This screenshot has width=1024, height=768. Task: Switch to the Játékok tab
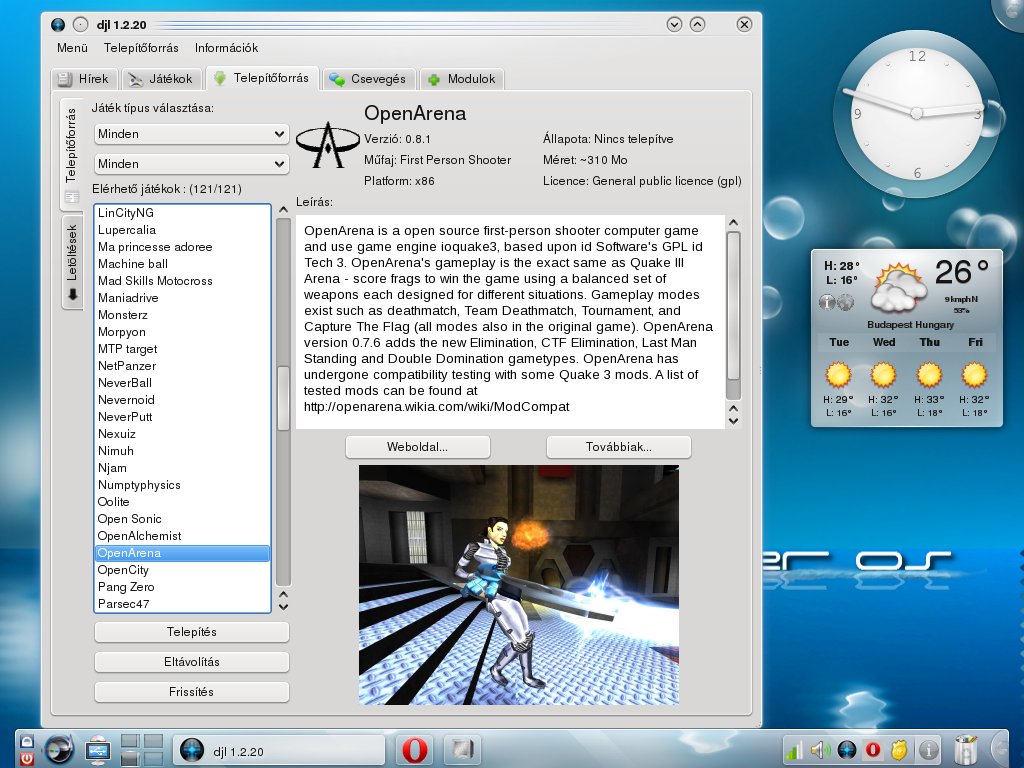161,79
